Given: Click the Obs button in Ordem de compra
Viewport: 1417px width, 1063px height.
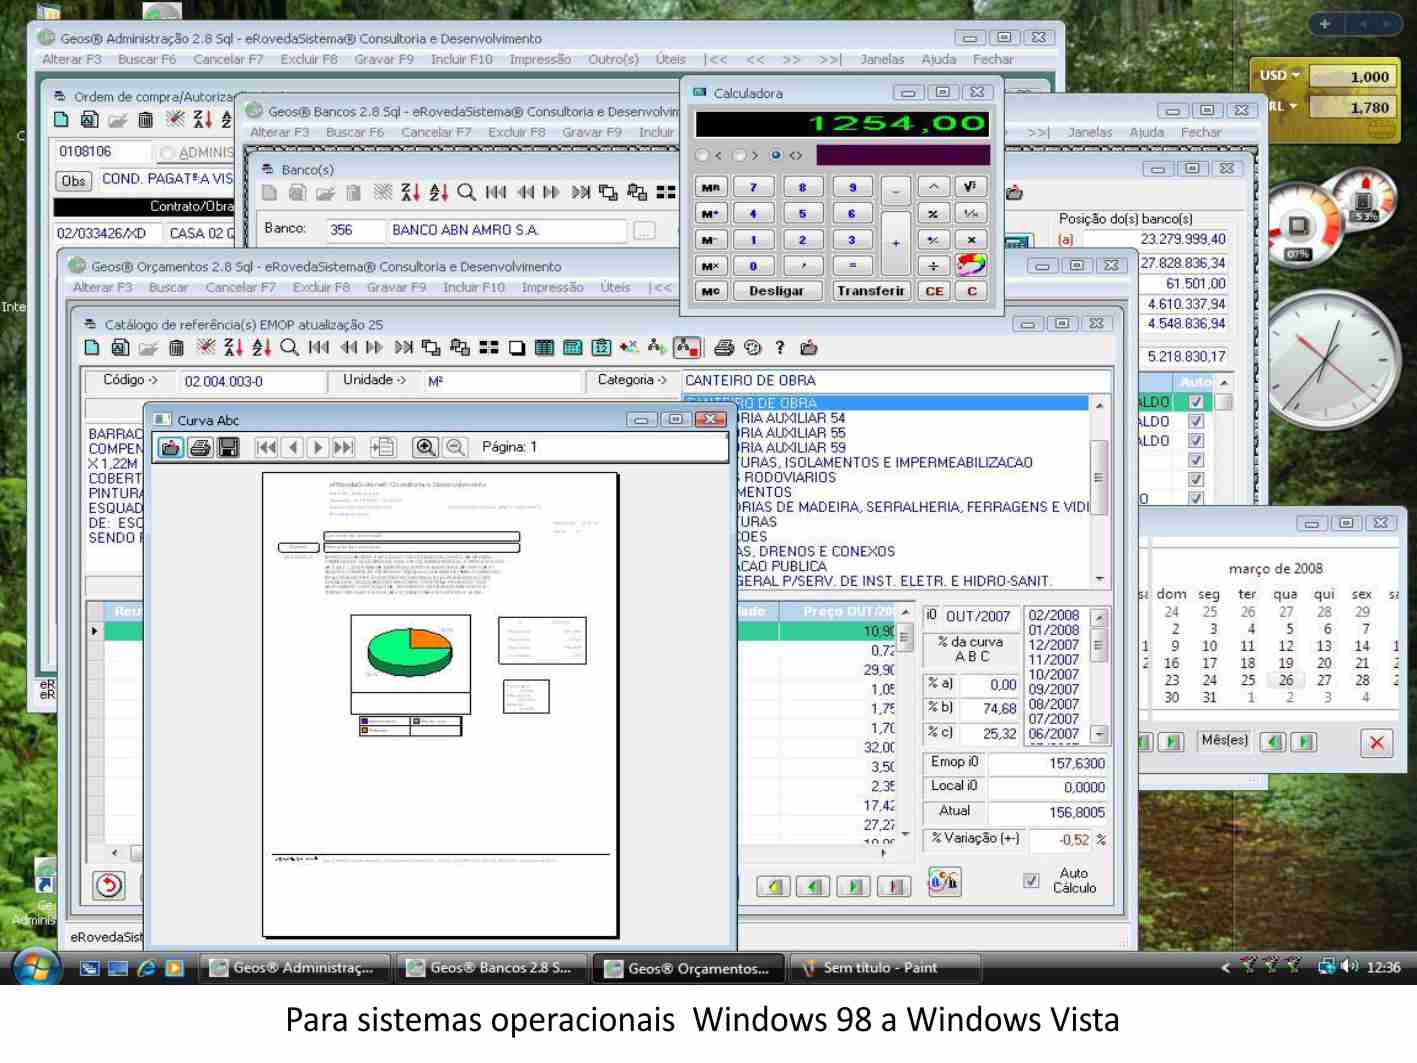Looking at the screenshot, I should [x=74, y=181].
